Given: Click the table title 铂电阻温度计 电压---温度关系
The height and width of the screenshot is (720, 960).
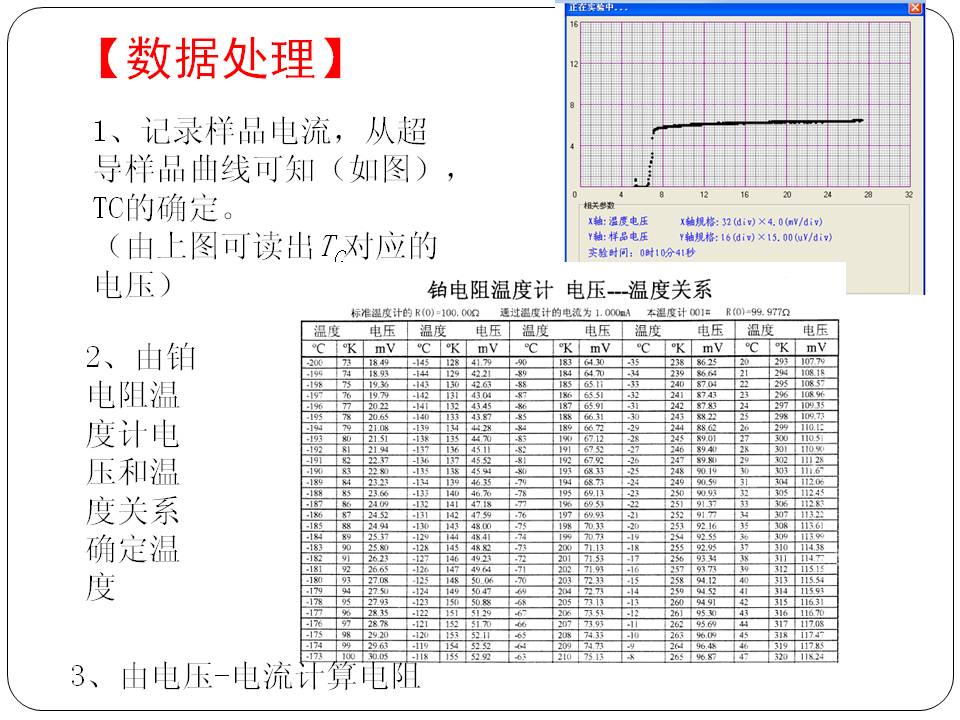Looking at the screenshot, I should [569, 290].
